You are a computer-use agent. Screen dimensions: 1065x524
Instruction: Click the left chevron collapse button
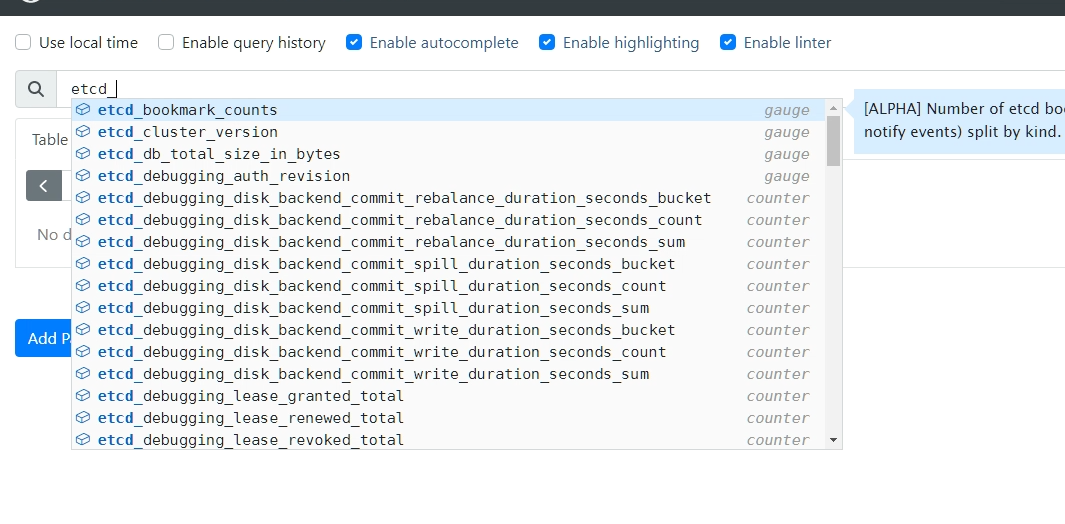click(44, 185)
